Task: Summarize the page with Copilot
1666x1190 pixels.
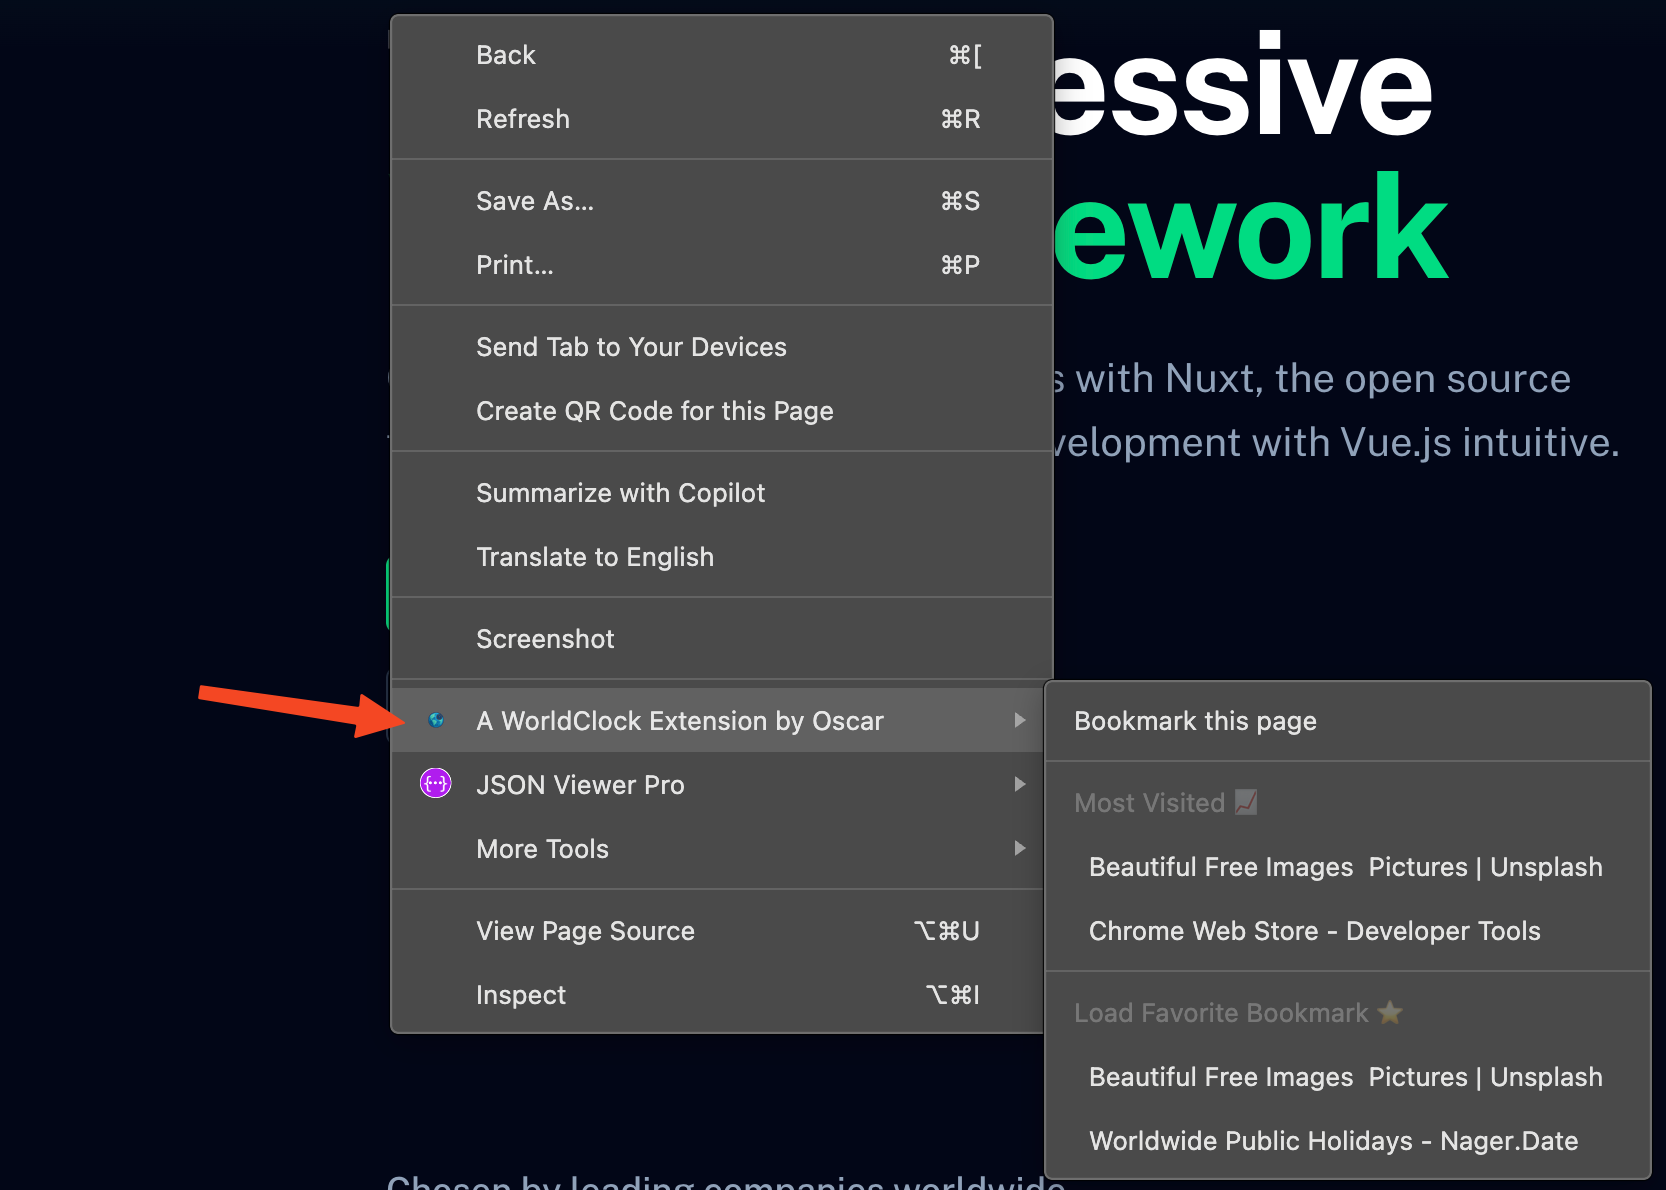Action: 620,492
